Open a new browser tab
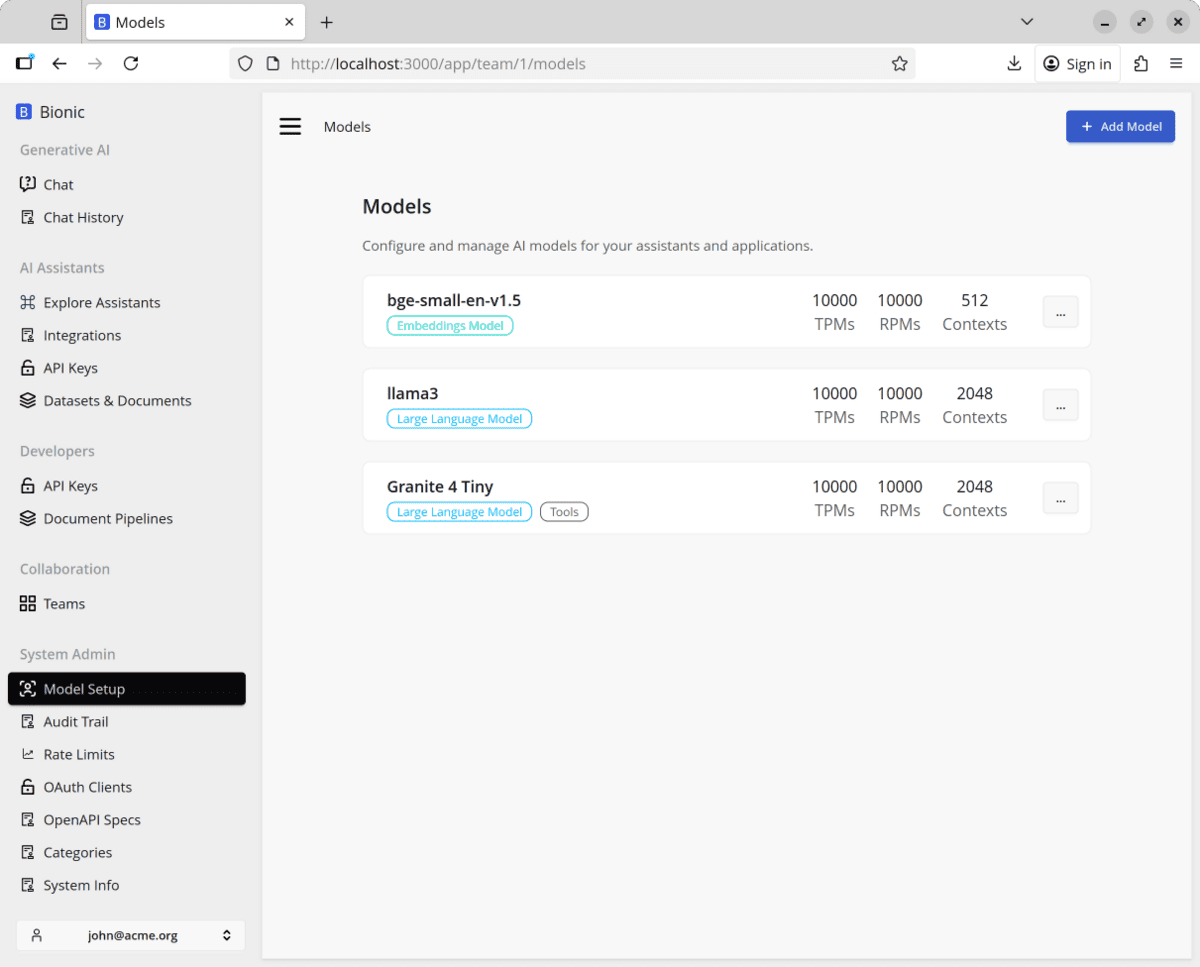1200x967 pixels. (x=326, y=22)
